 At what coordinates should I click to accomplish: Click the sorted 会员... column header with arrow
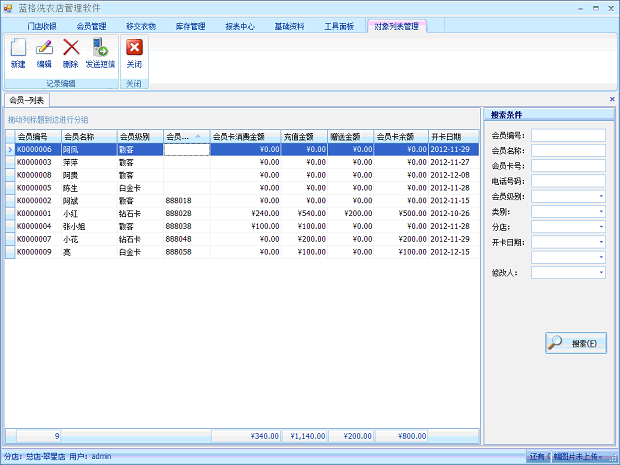point(187,137)
